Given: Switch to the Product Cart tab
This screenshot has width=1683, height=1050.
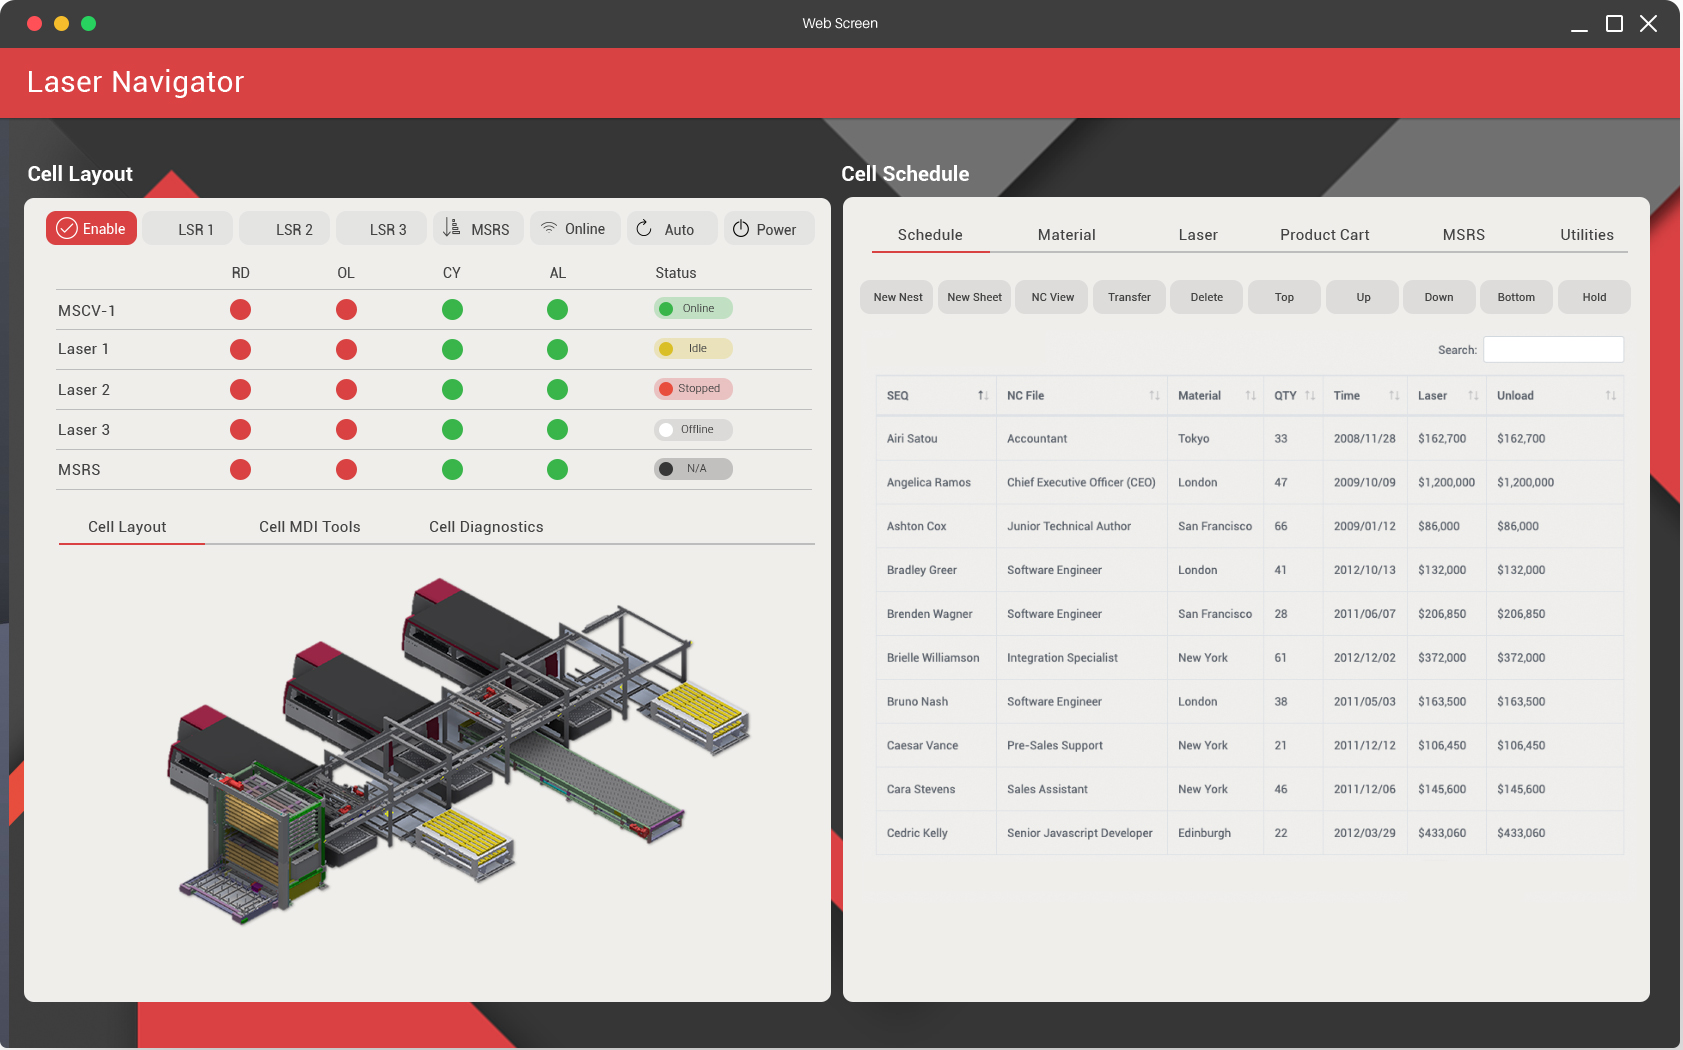Looking at the screenshot, I should (1325, 235).
